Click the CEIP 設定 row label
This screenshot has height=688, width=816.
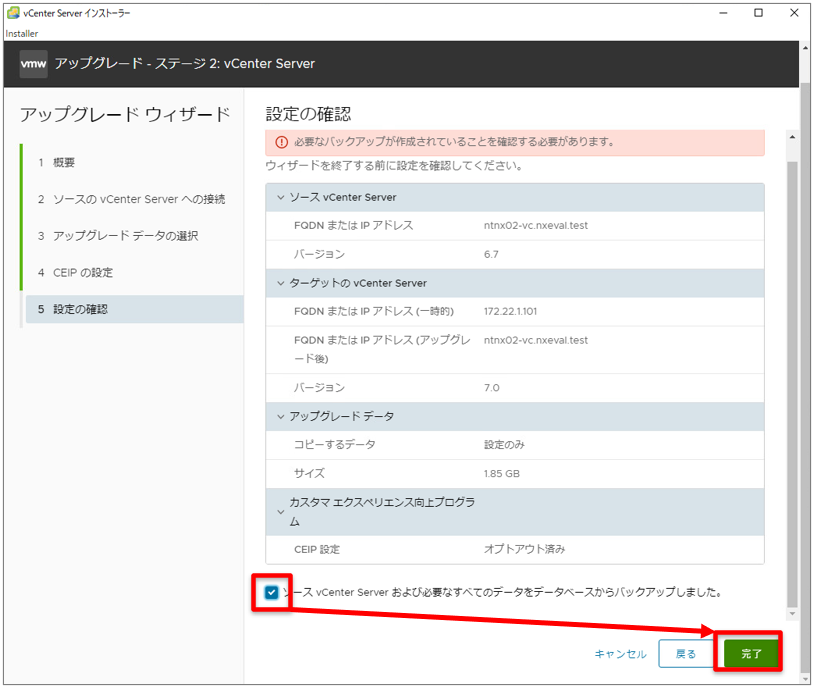[x=316, y=550]
